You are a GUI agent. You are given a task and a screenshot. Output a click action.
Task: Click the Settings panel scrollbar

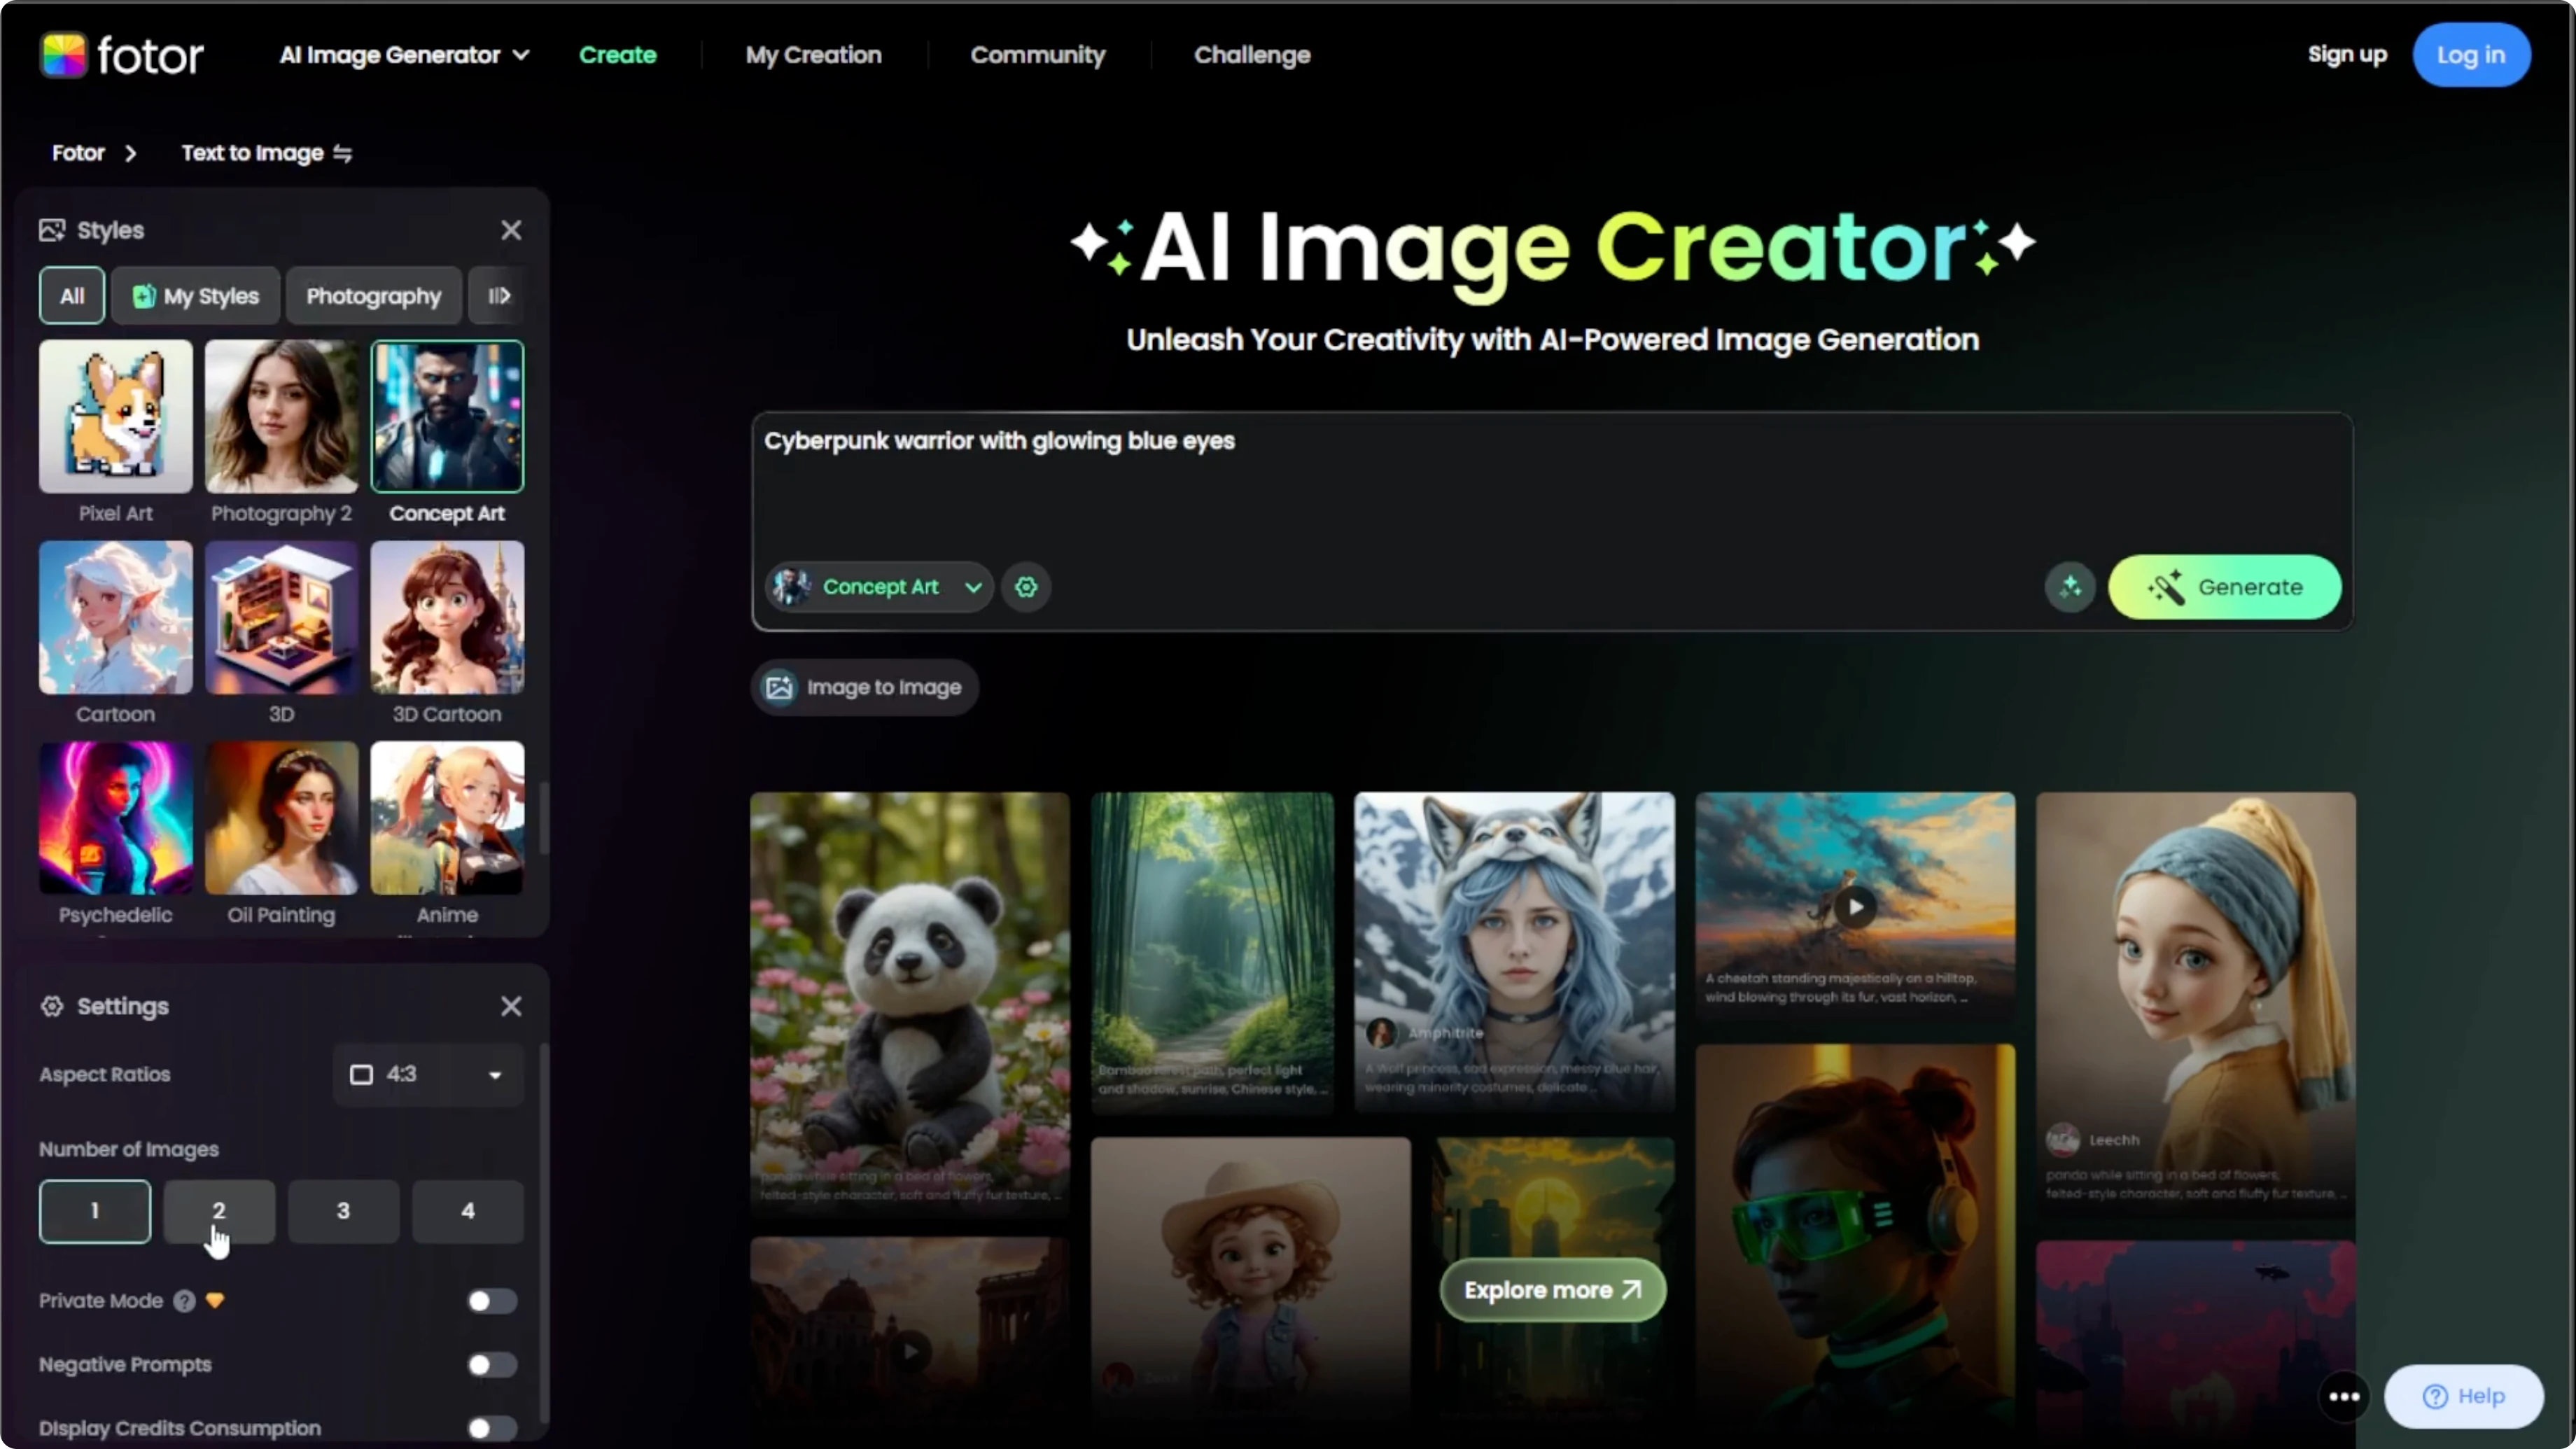(x=544, y=1232)
